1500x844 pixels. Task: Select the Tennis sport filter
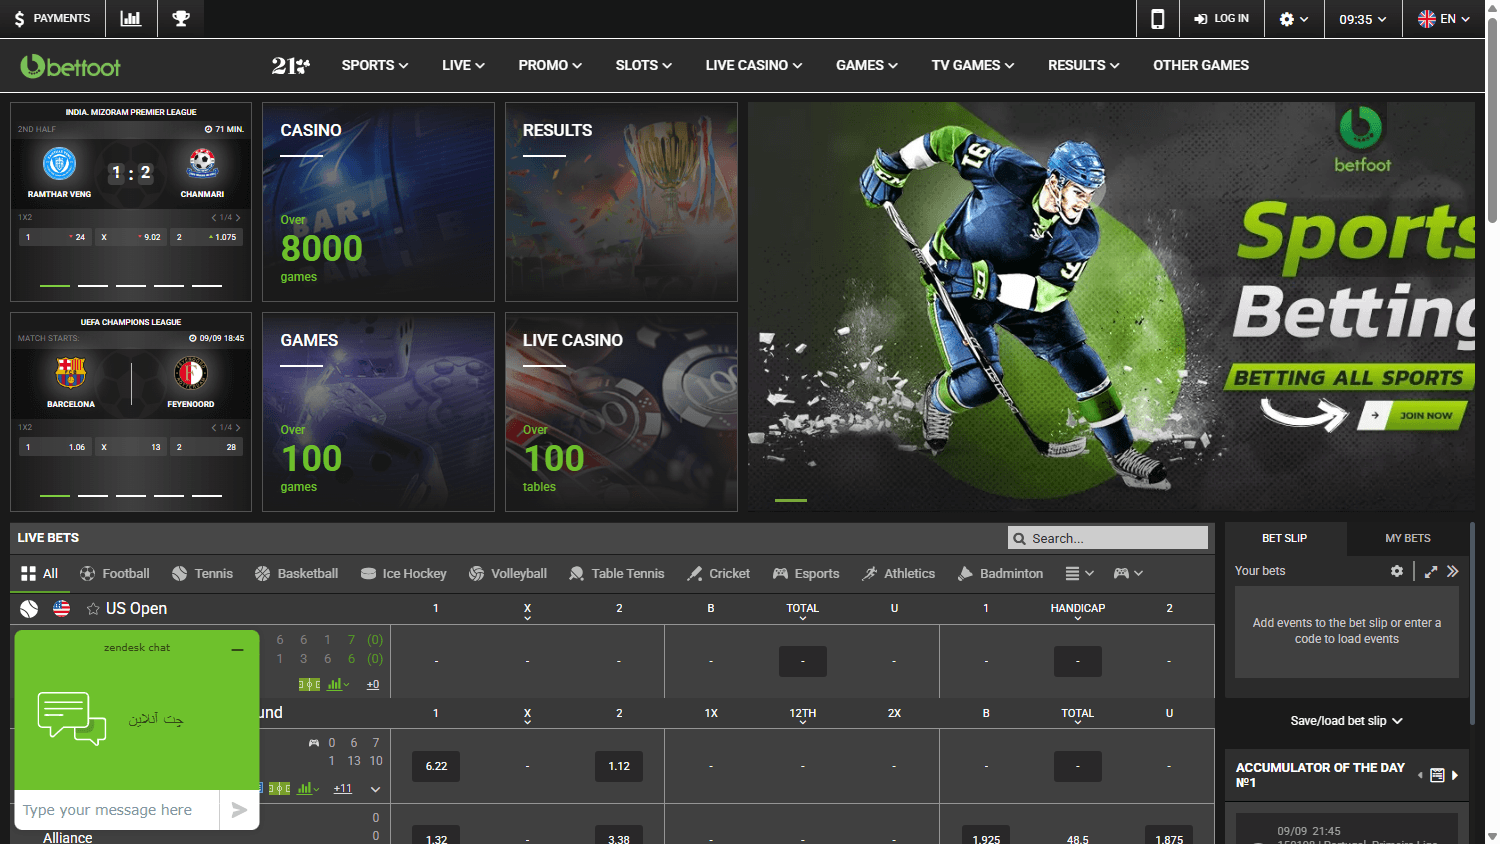[x=202, y=574]
